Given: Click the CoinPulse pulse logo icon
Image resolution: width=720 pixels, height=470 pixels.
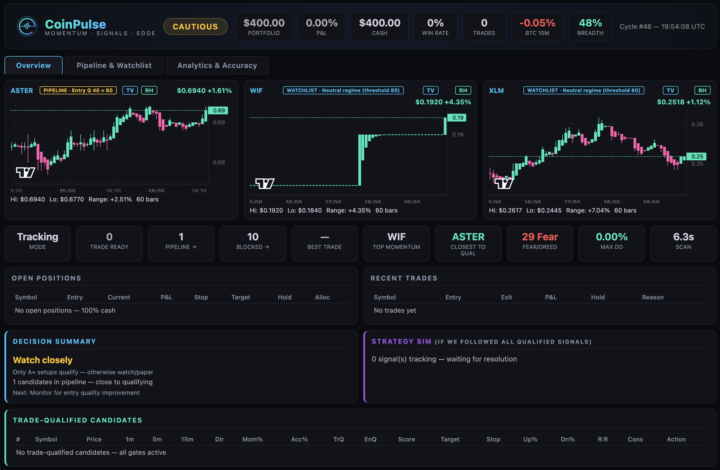Looking at the screenshot, I should pos(27,26).
